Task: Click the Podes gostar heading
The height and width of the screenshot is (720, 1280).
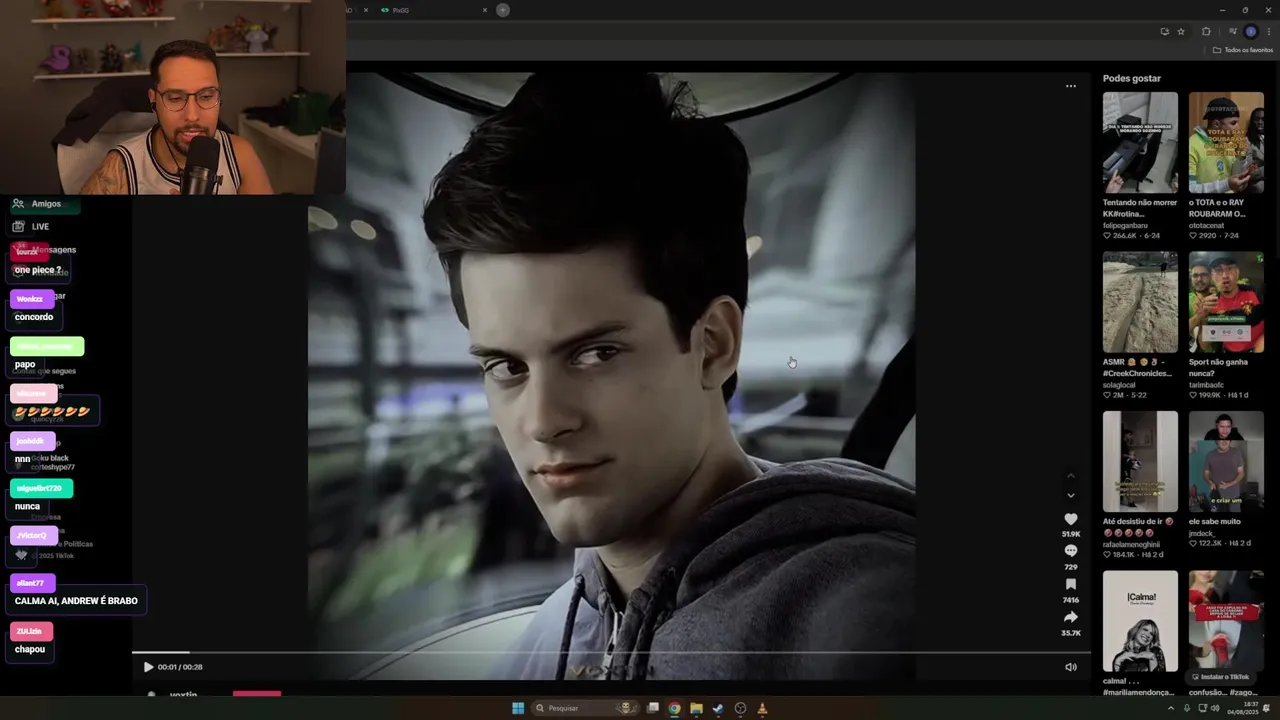Action: point(1132,78)
